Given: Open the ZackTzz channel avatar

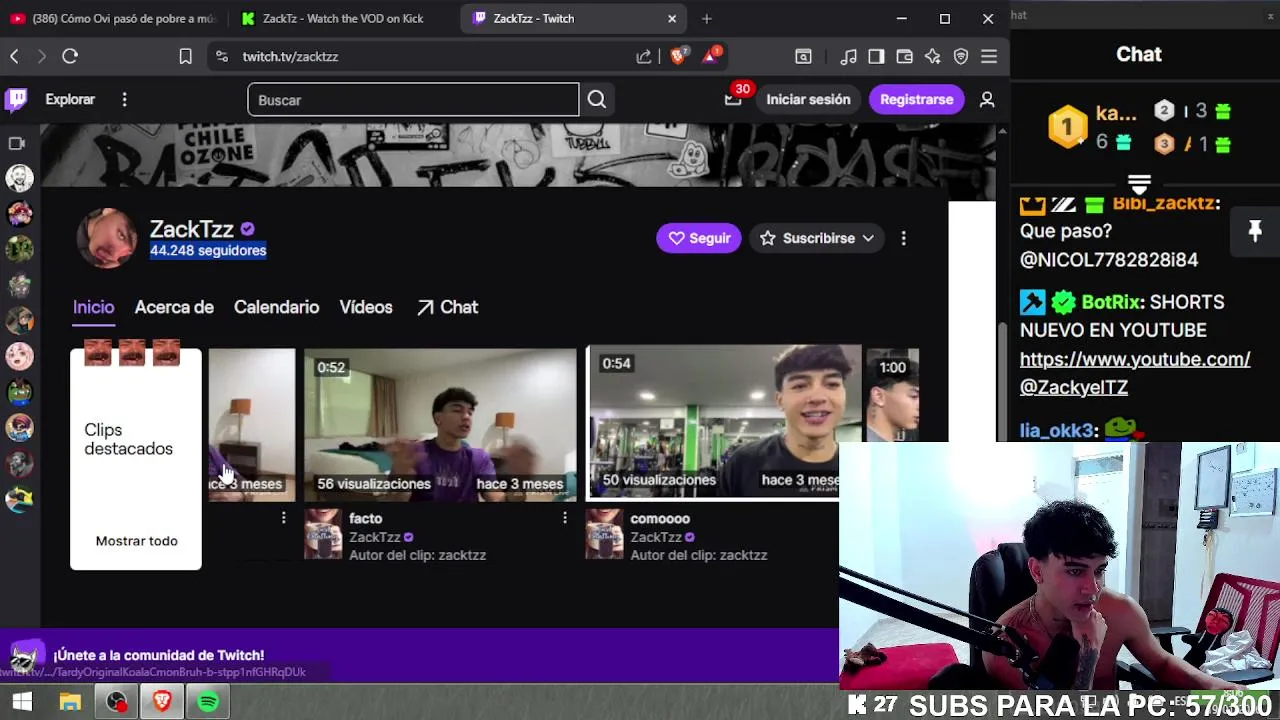Looking at the screenshot, I should (107, 238).
